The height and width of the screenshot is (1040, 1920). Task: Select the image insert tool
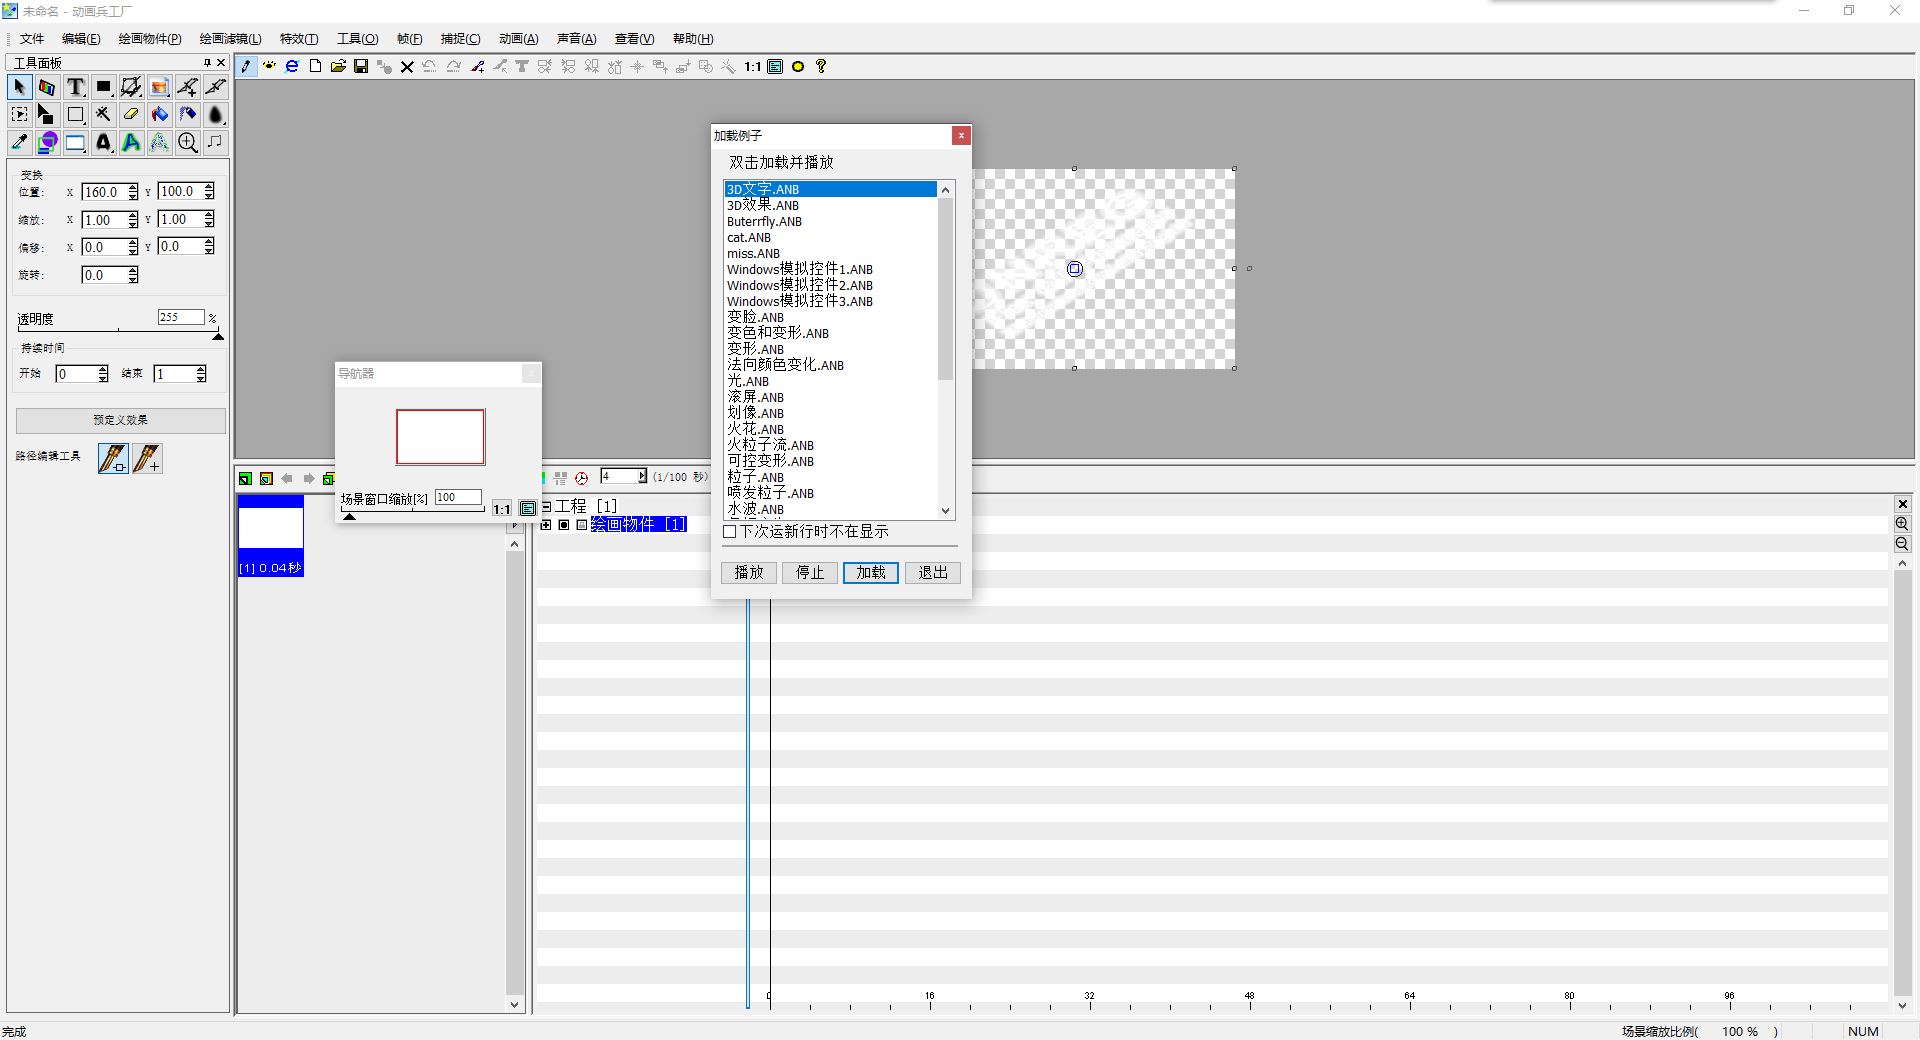click(x=159, y=87)
